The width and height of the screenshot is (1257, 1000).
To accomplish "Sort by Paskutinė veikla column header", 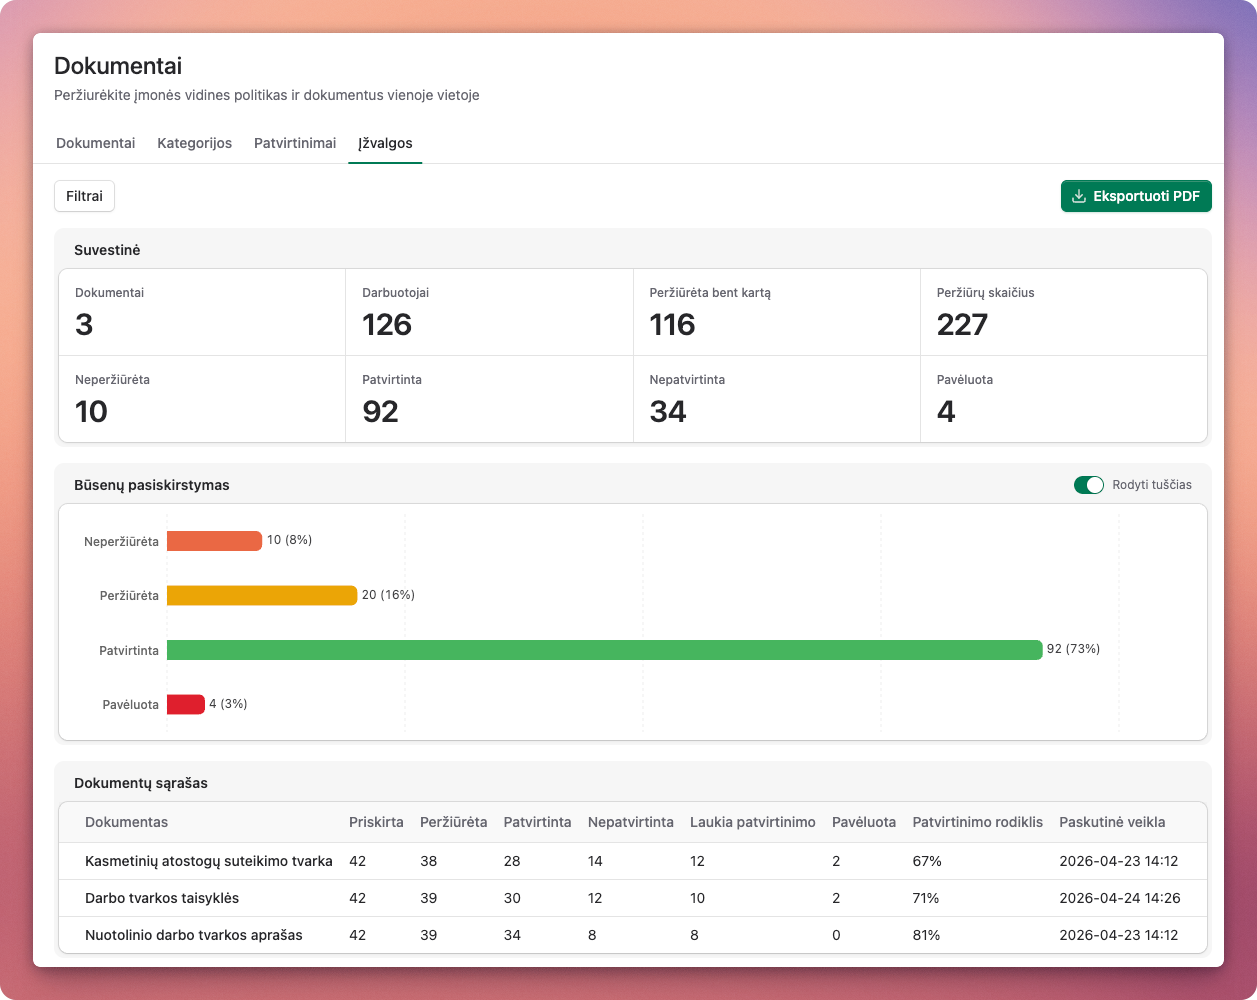I will coord(1112,822).
